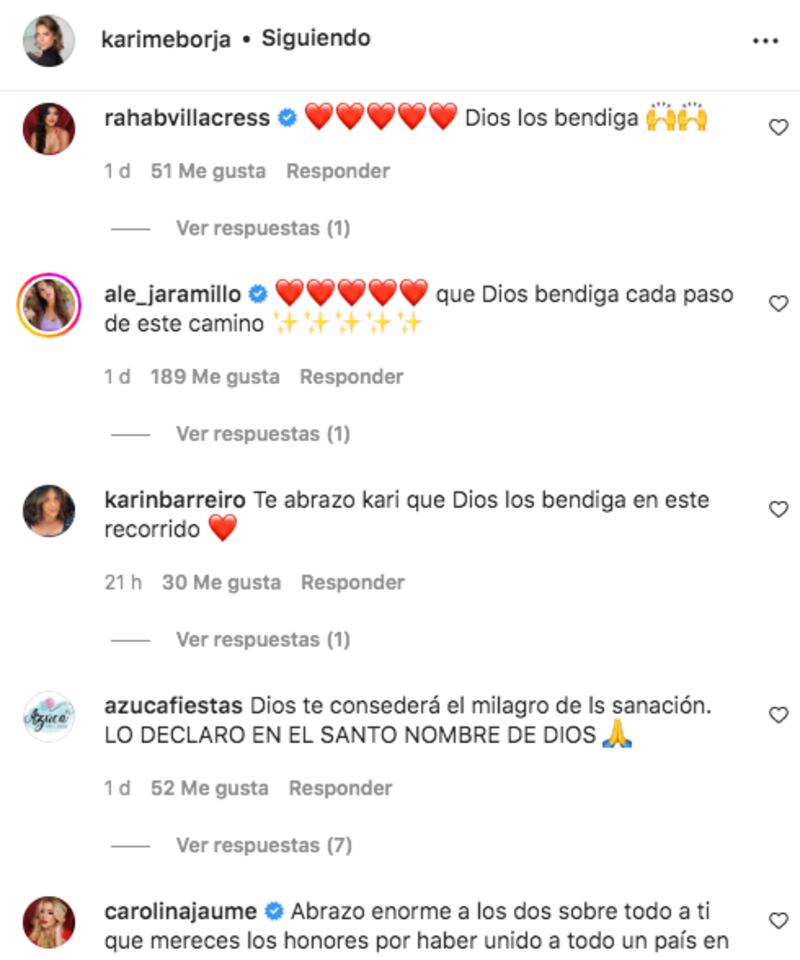View ale_jaramillo story avatar ring
The height and width of the screenshot is (960, 800).
(48, 305)
